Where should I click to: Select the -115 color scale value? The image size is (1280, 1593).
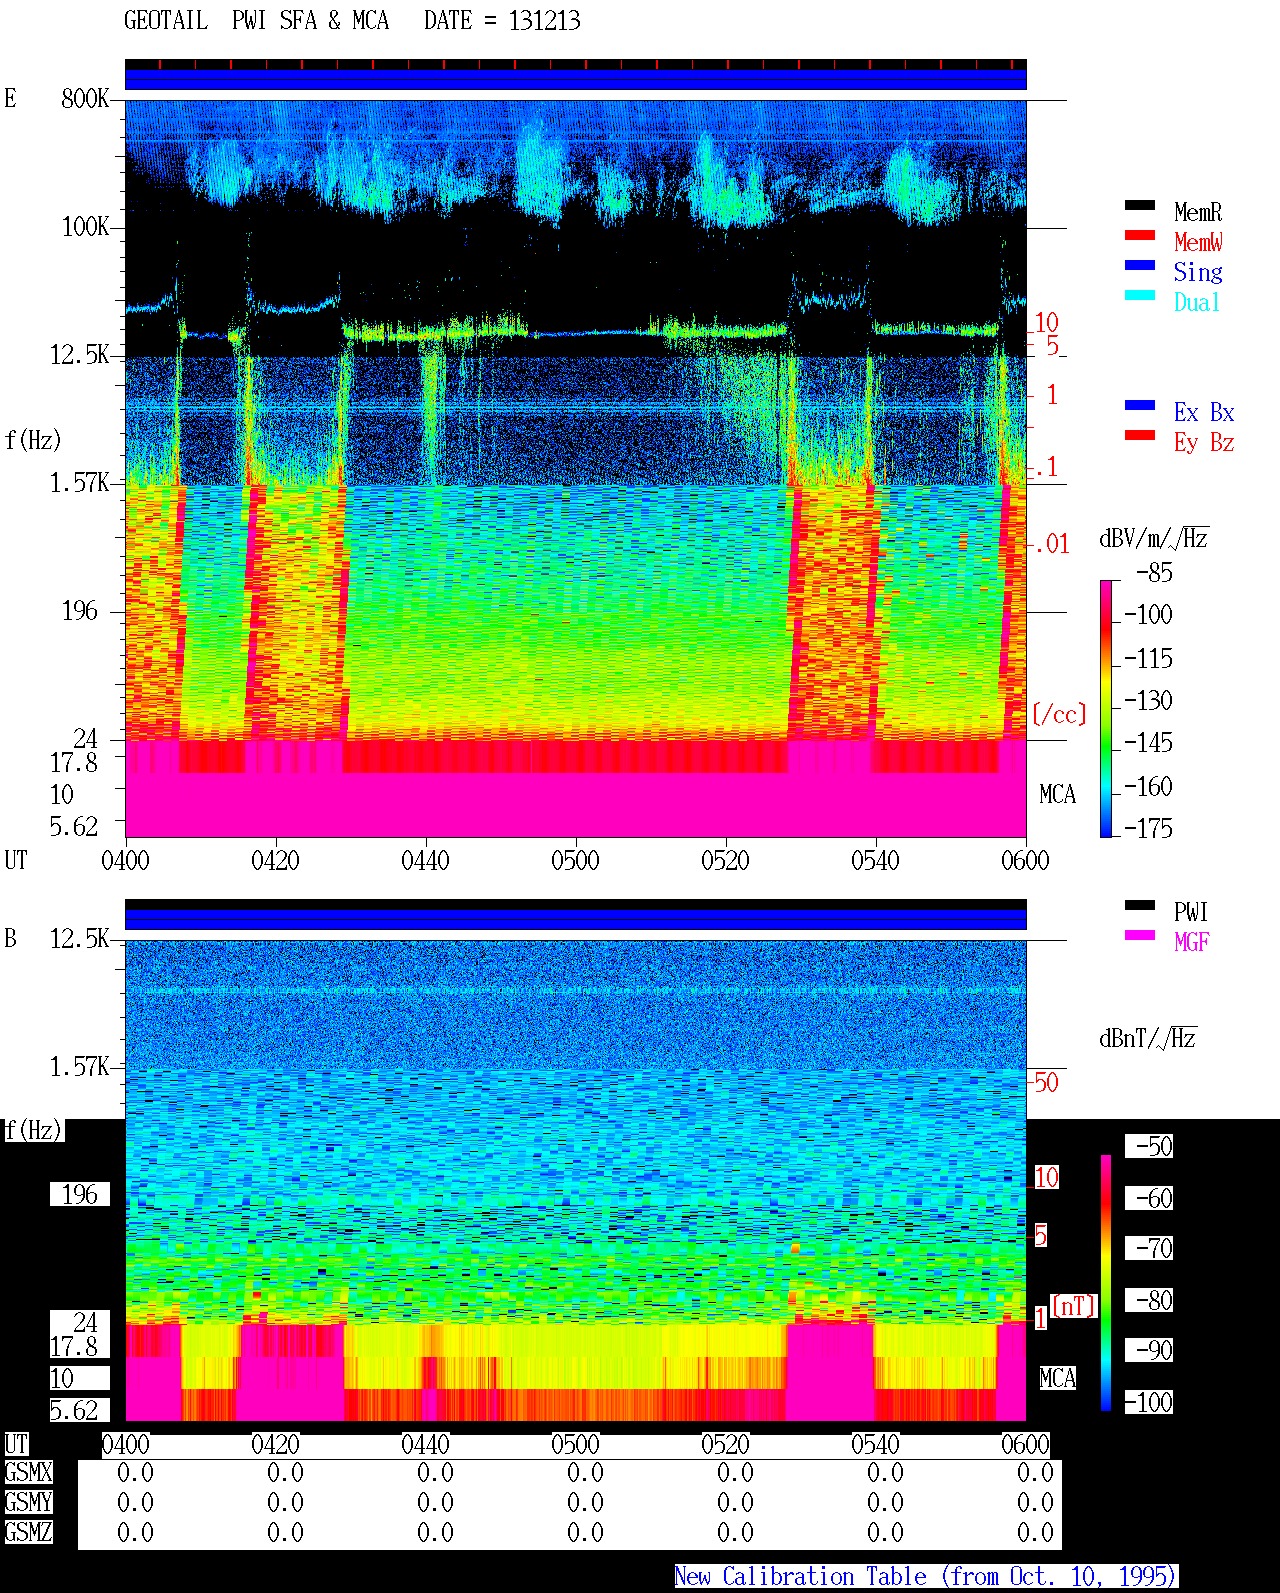click(1148, 659)
